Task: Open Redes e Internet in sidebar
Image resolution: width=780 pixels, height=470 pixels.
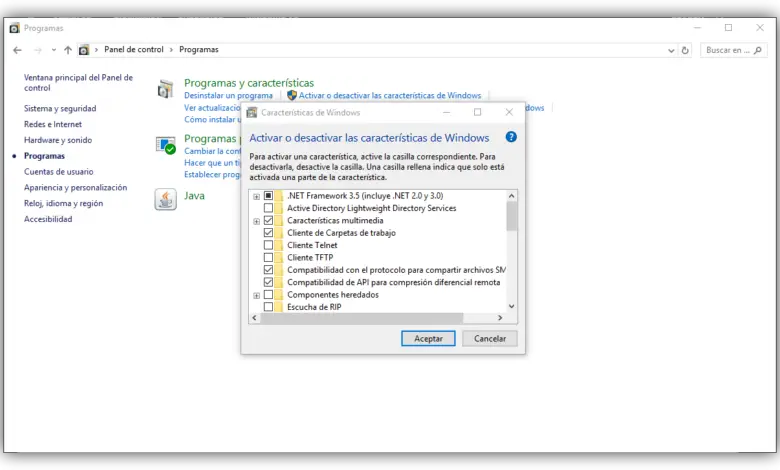Action: point(53,124)
